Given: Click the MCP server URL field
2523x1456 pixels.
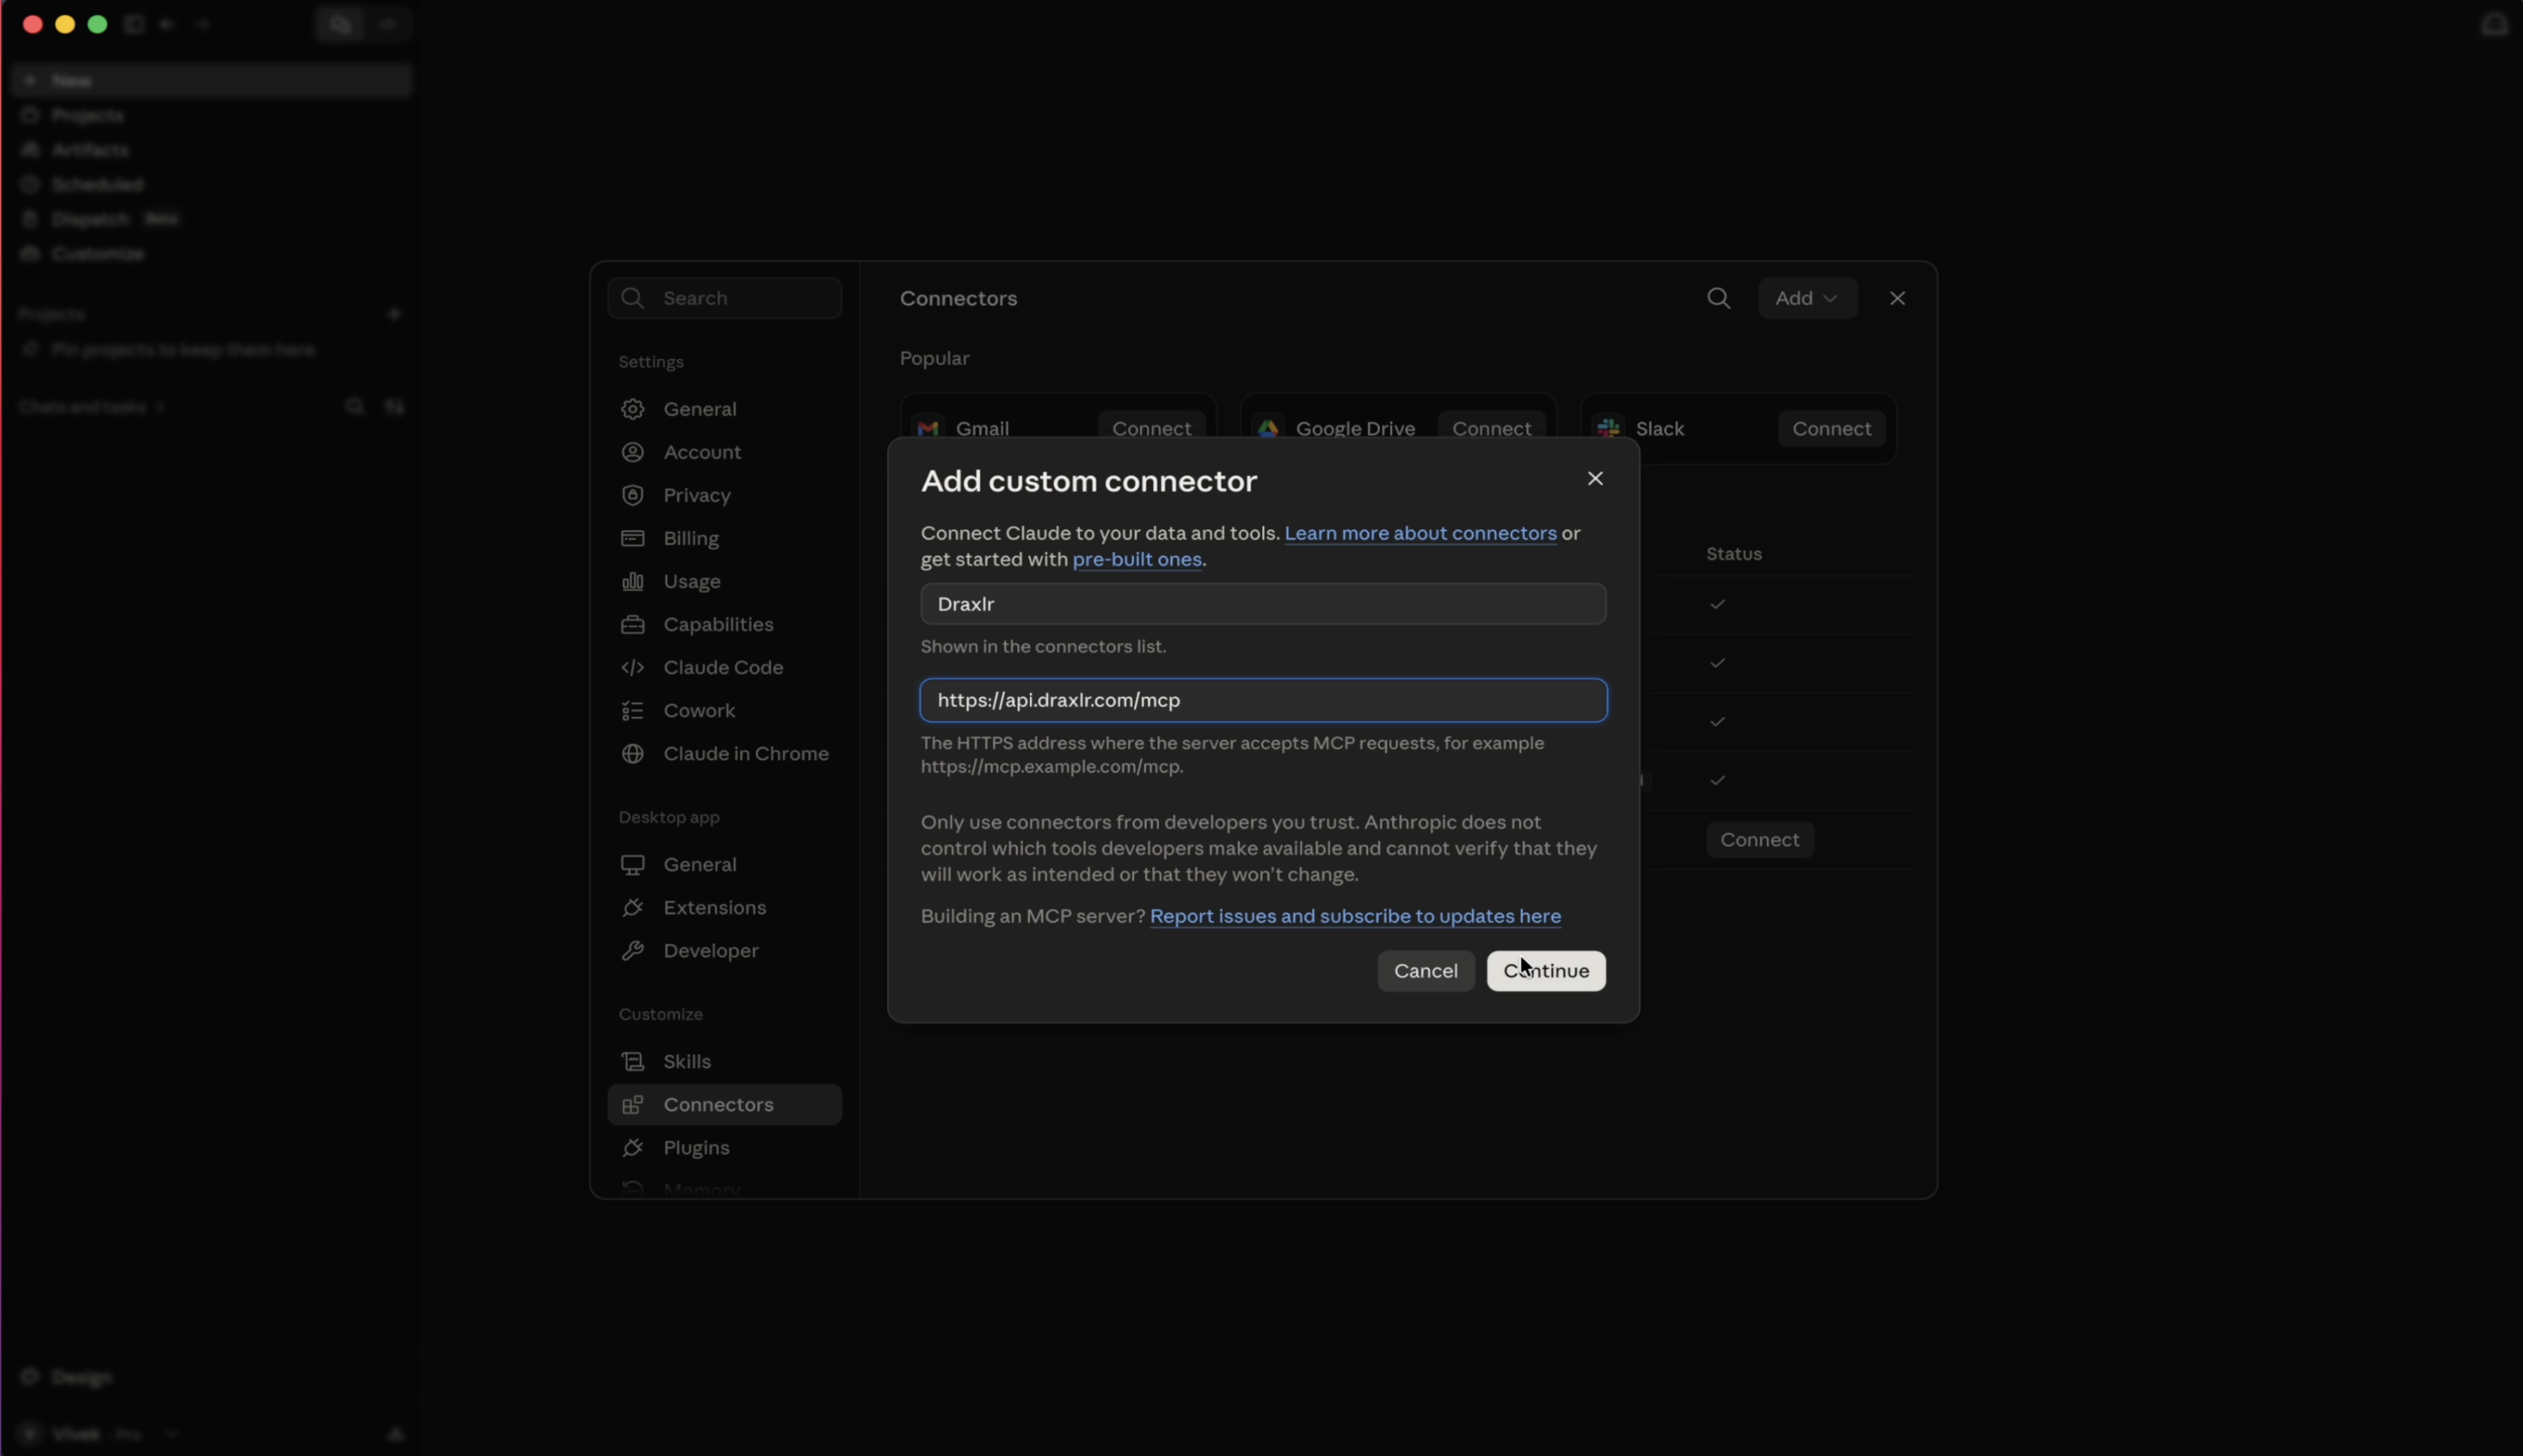Looking at the screenshot, I should coord(1263,700).
